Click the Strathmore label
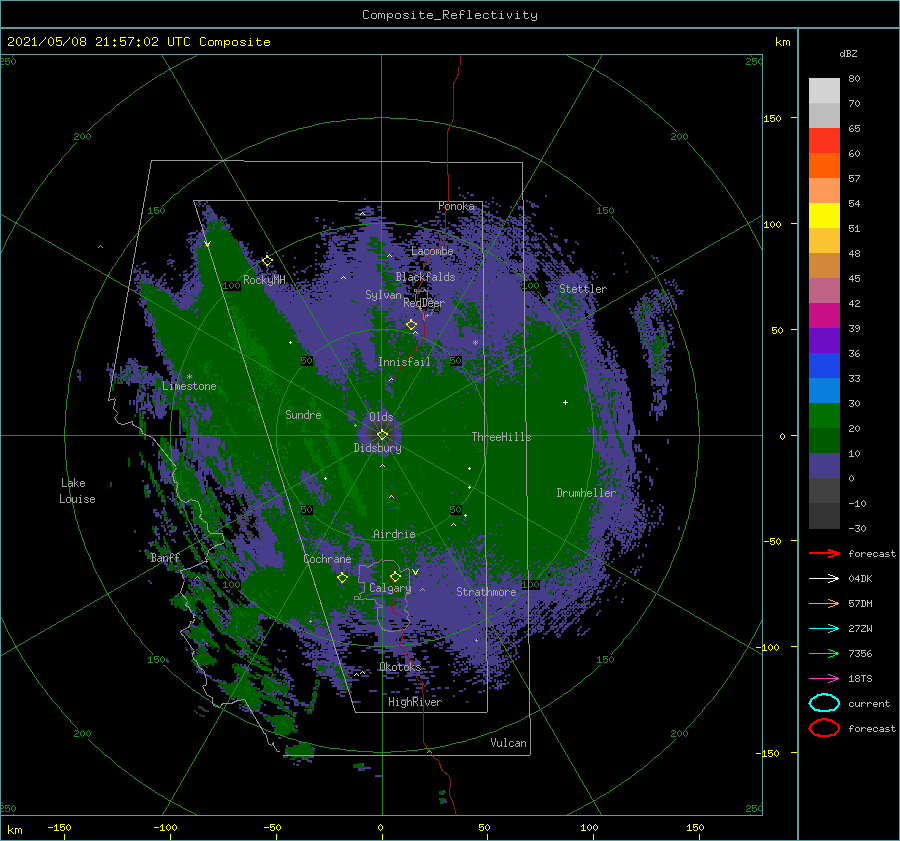 pyautogui.click(x=486, y=592)
